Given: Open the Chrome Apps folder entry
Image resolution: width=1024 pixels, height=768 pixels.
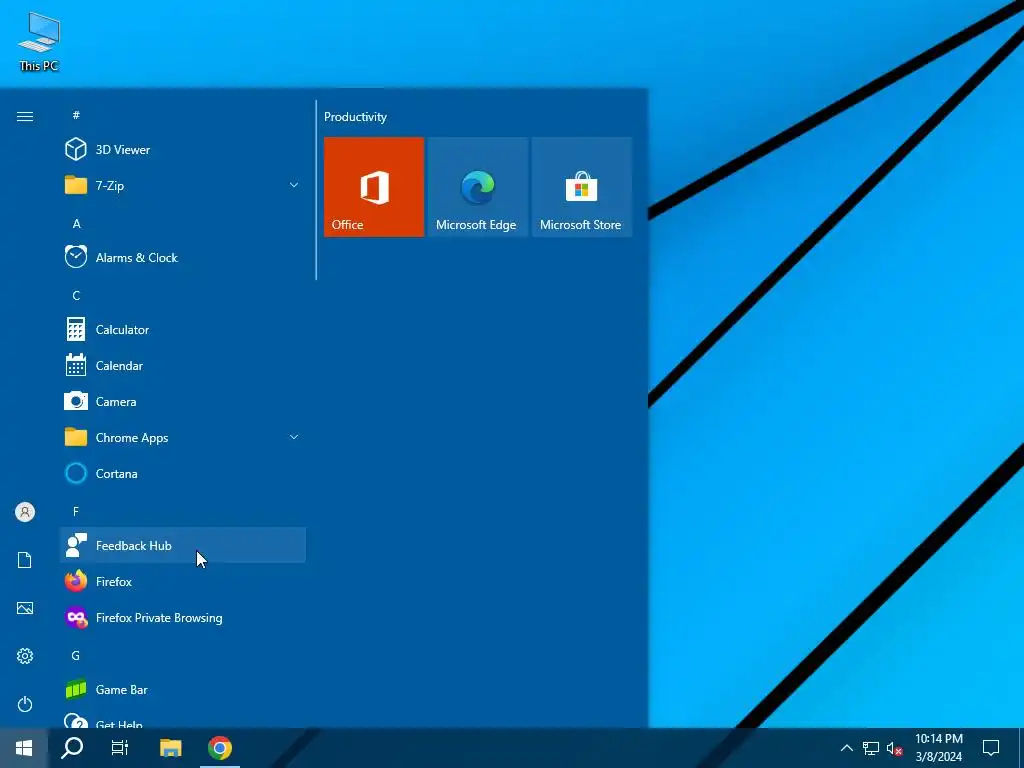Looking at the screenshot, I should (183, 438).
